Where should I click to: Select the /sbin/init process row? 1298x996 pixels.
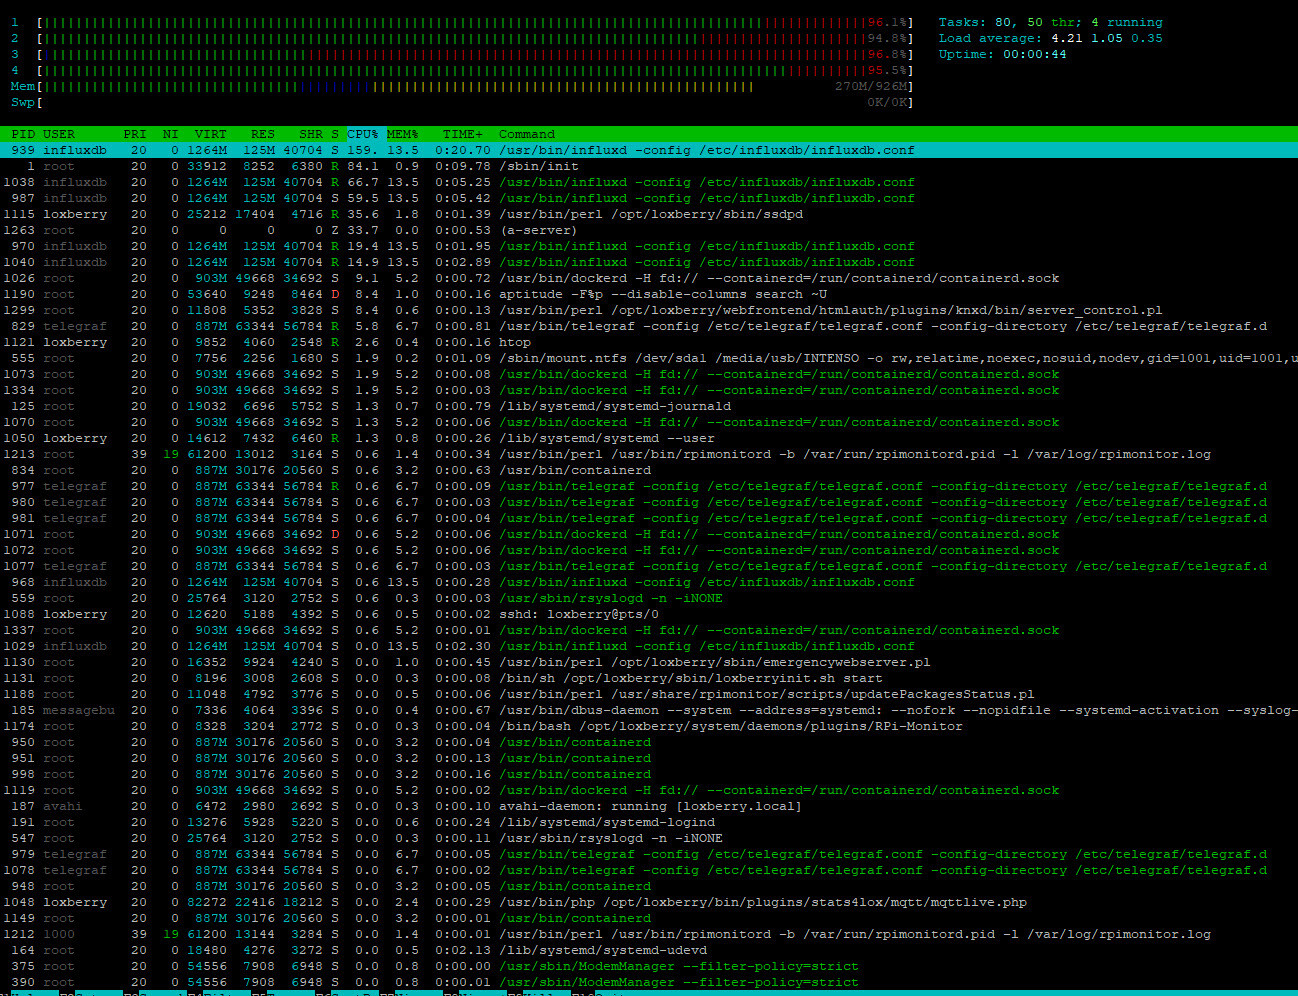pyautogui.click(x=539, y=166)
